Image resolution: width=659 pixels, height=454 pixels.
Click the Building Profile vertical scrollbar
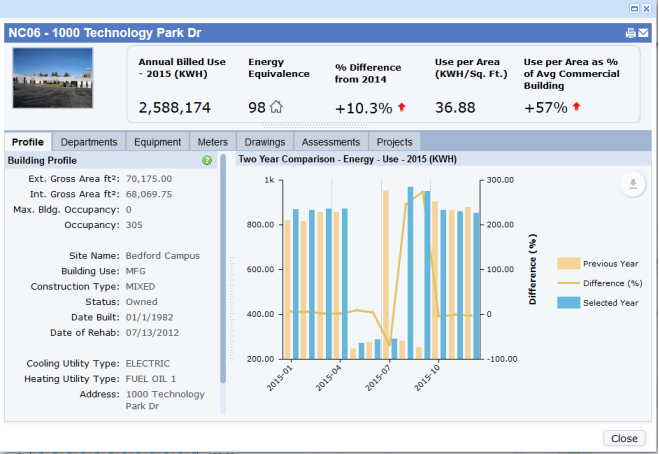coord(223,270)
